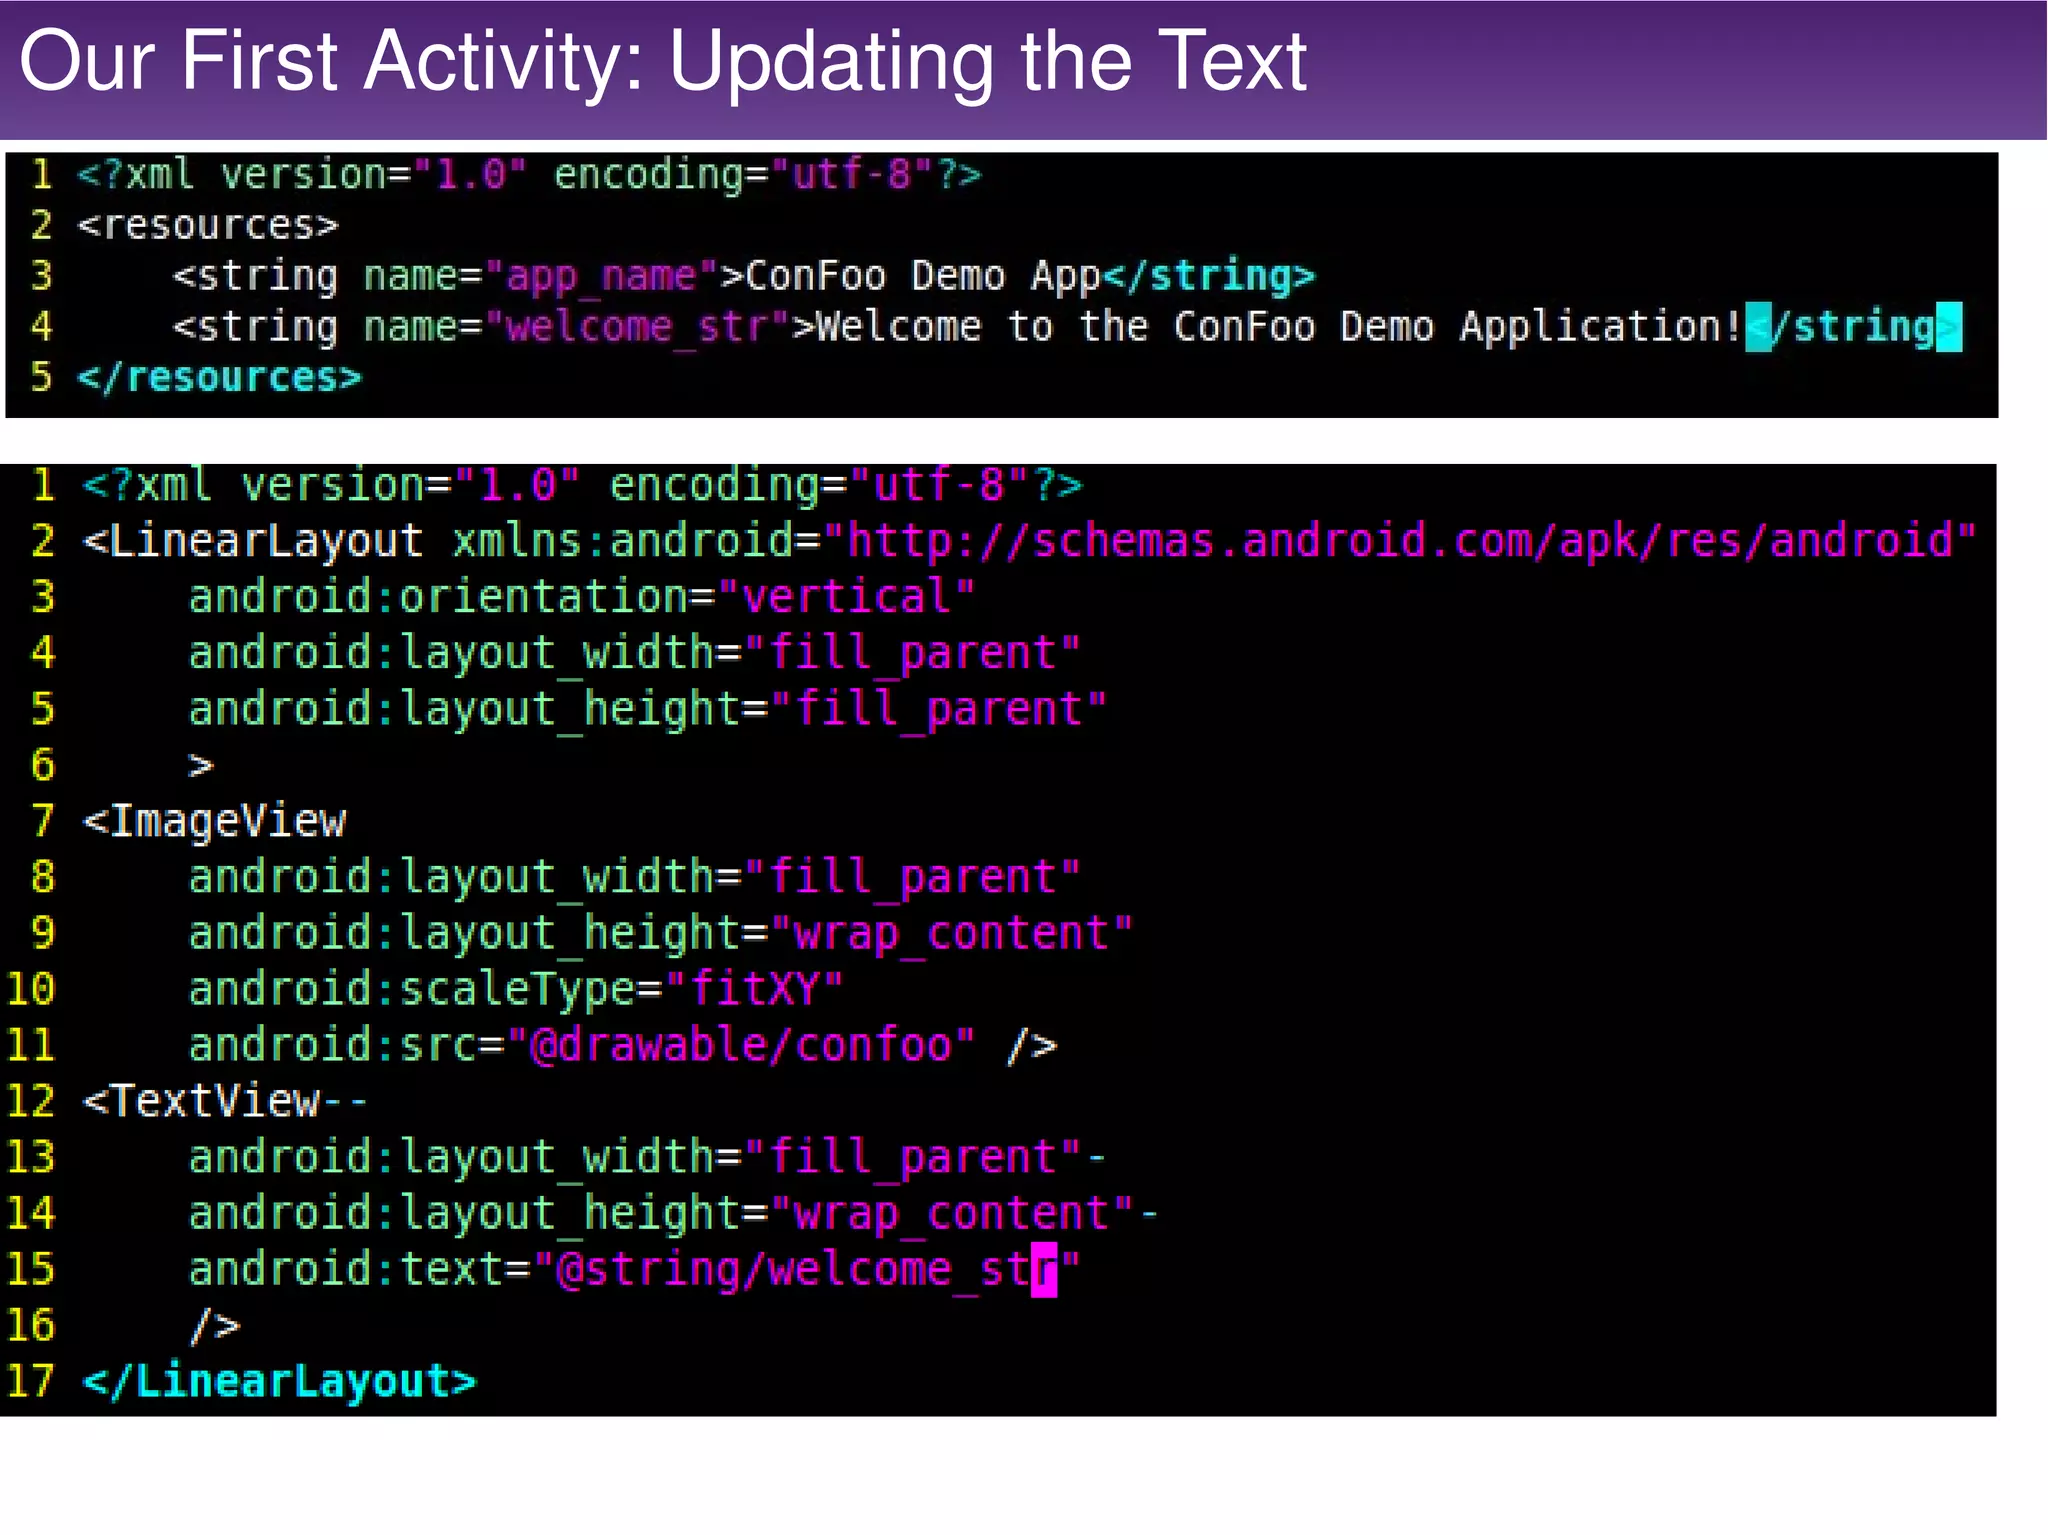Click layout_height="fill_parent" on line 5
The height and width of the screenshot is (1535, 2048).
pos(648,709)
